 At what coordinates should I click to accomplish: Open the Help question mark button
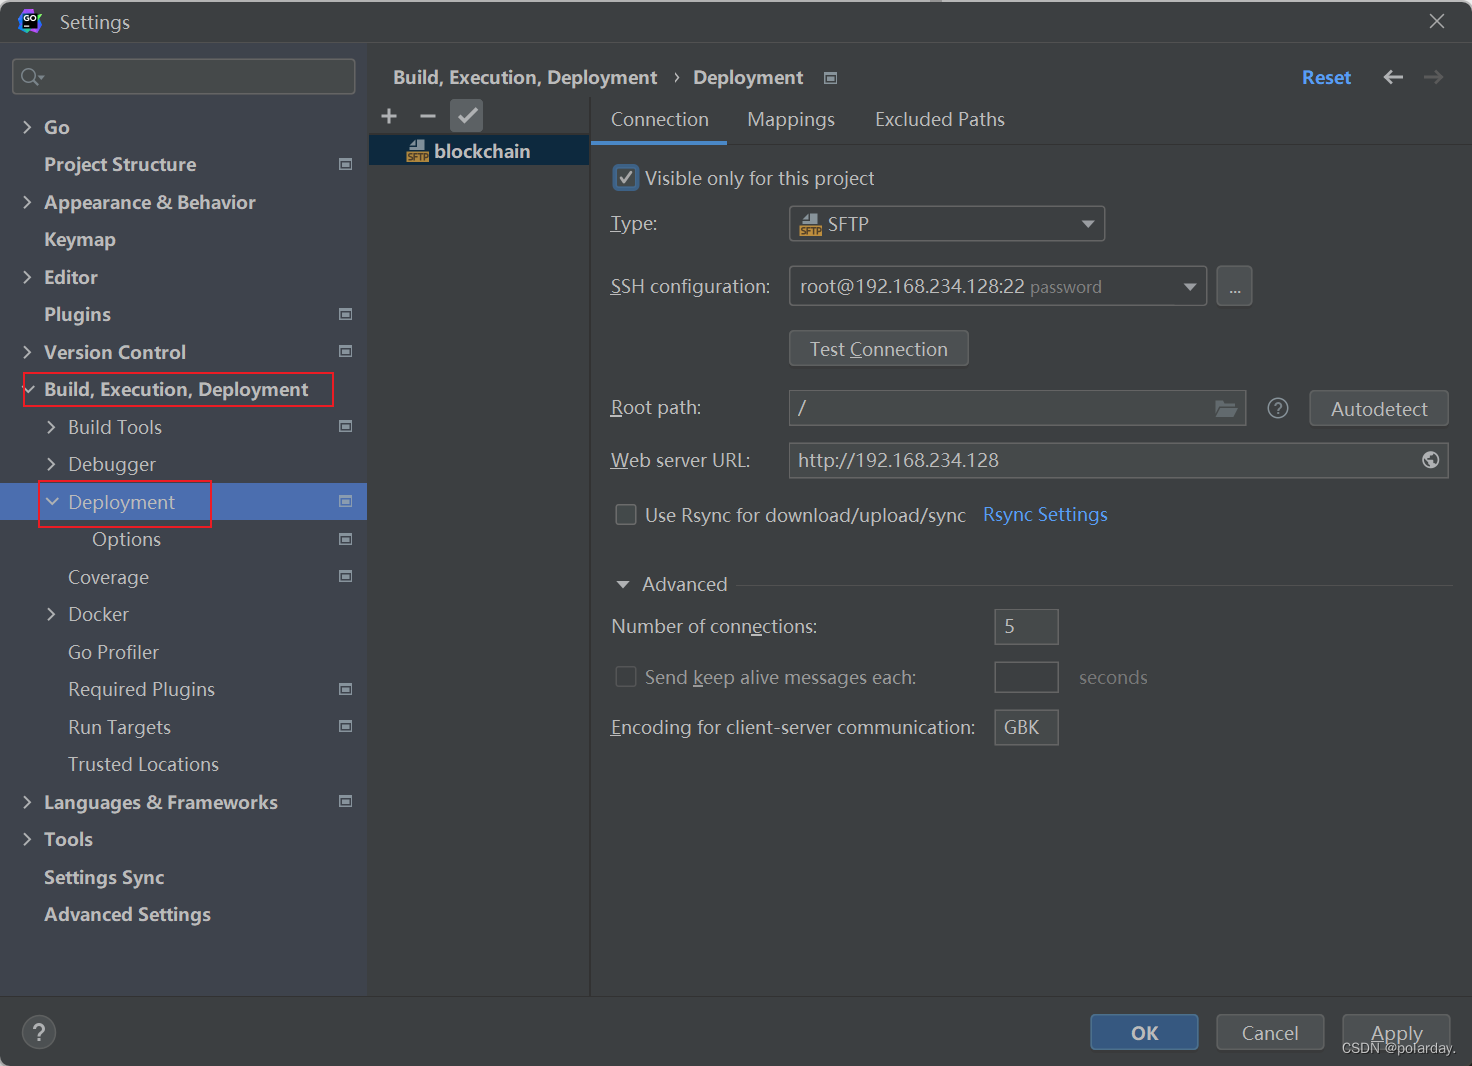coord(39,1032)
